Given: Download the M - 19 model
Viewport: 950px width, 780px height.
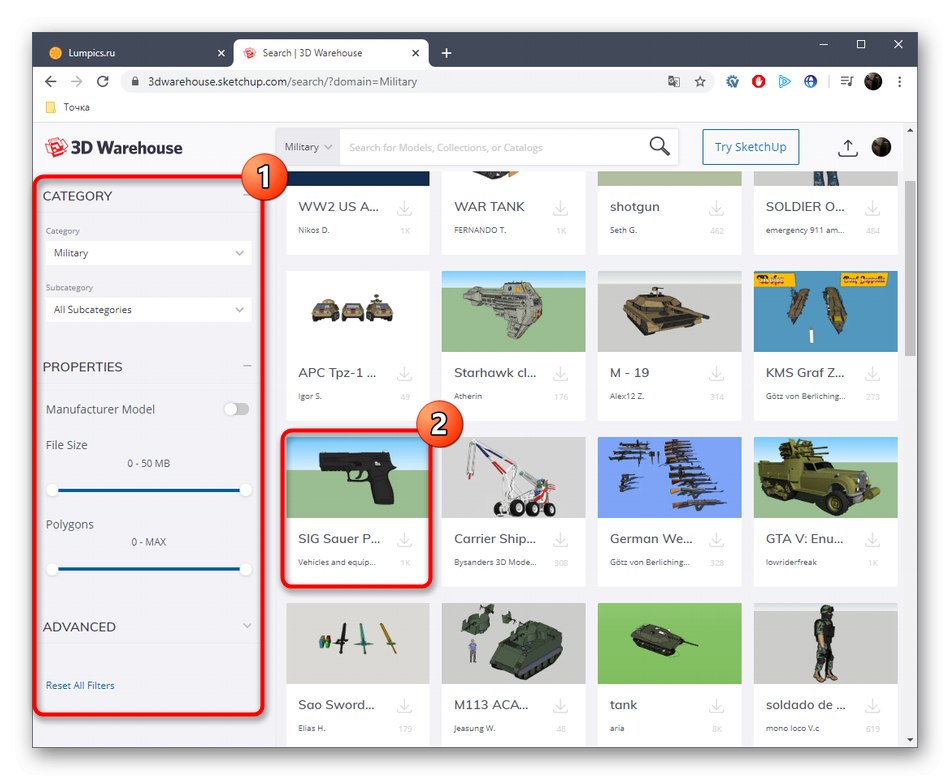Looking at the screenshot, I should (716, 374).
